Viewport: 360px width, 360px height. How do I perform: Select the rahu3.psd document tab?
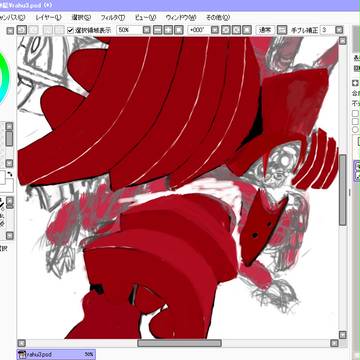point(56,354)
